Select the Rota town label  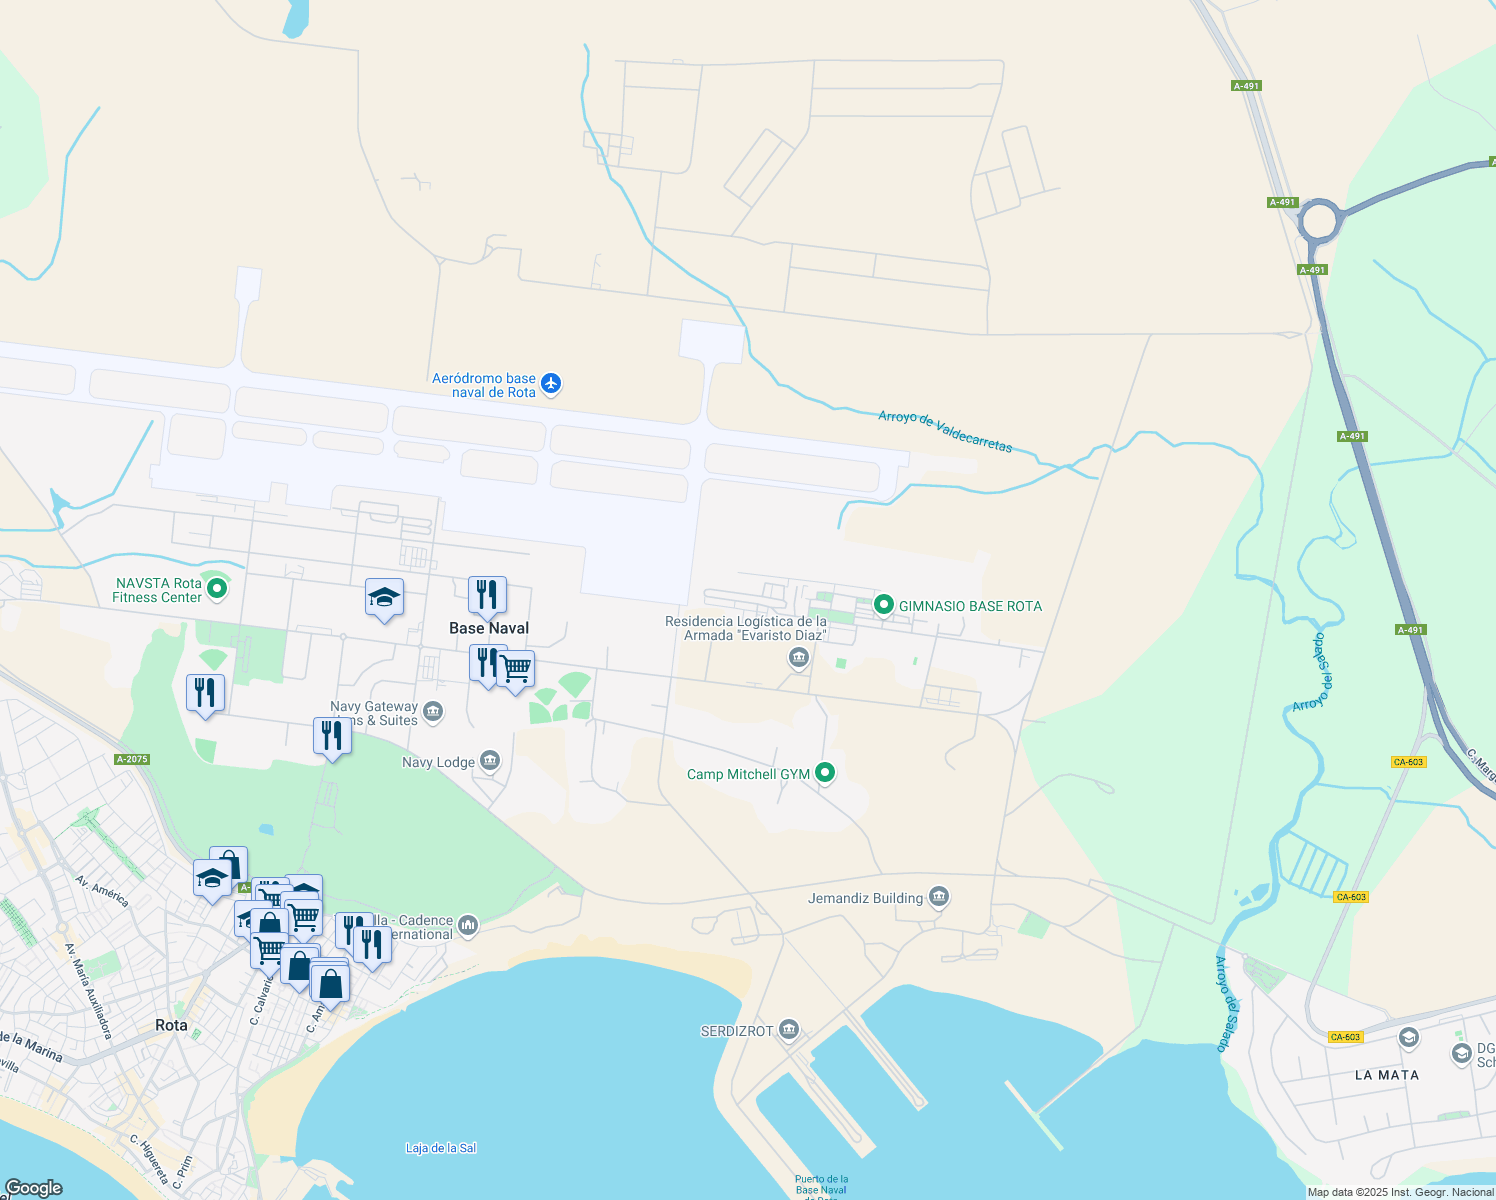(171, 1025)
